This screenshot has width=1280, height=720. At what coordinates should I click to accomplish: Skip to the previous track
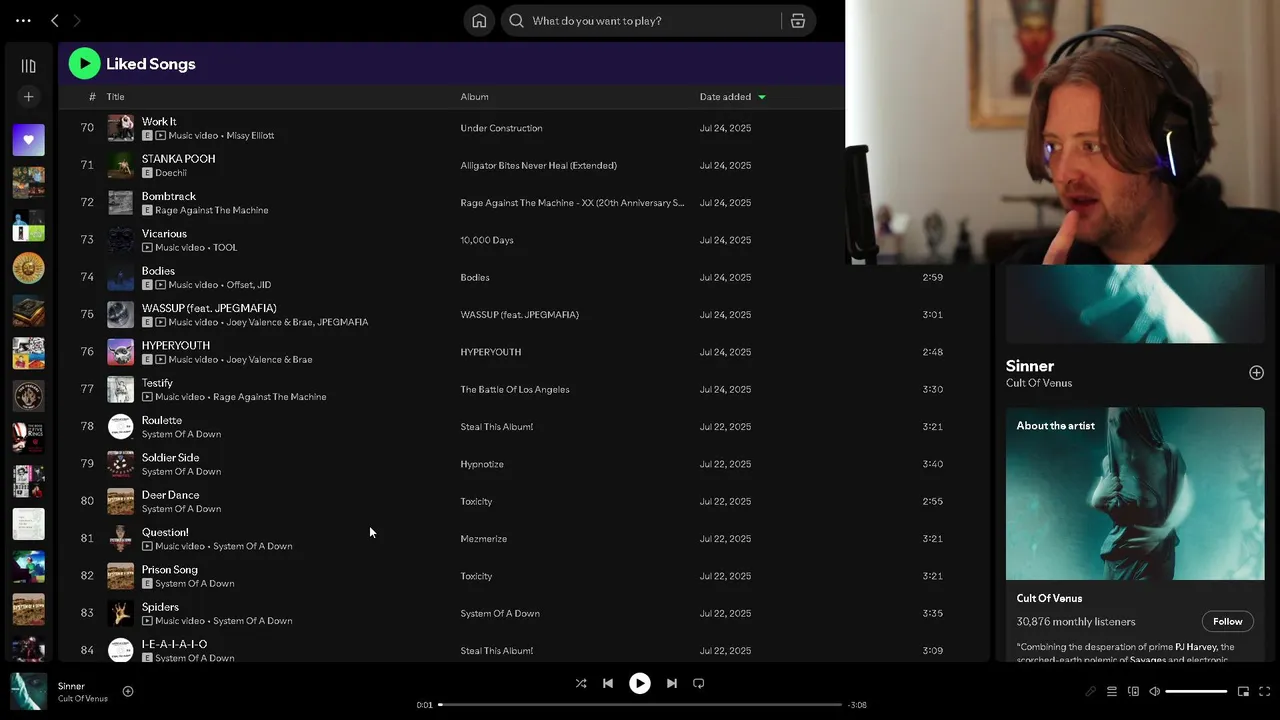(x=608, y=683)
